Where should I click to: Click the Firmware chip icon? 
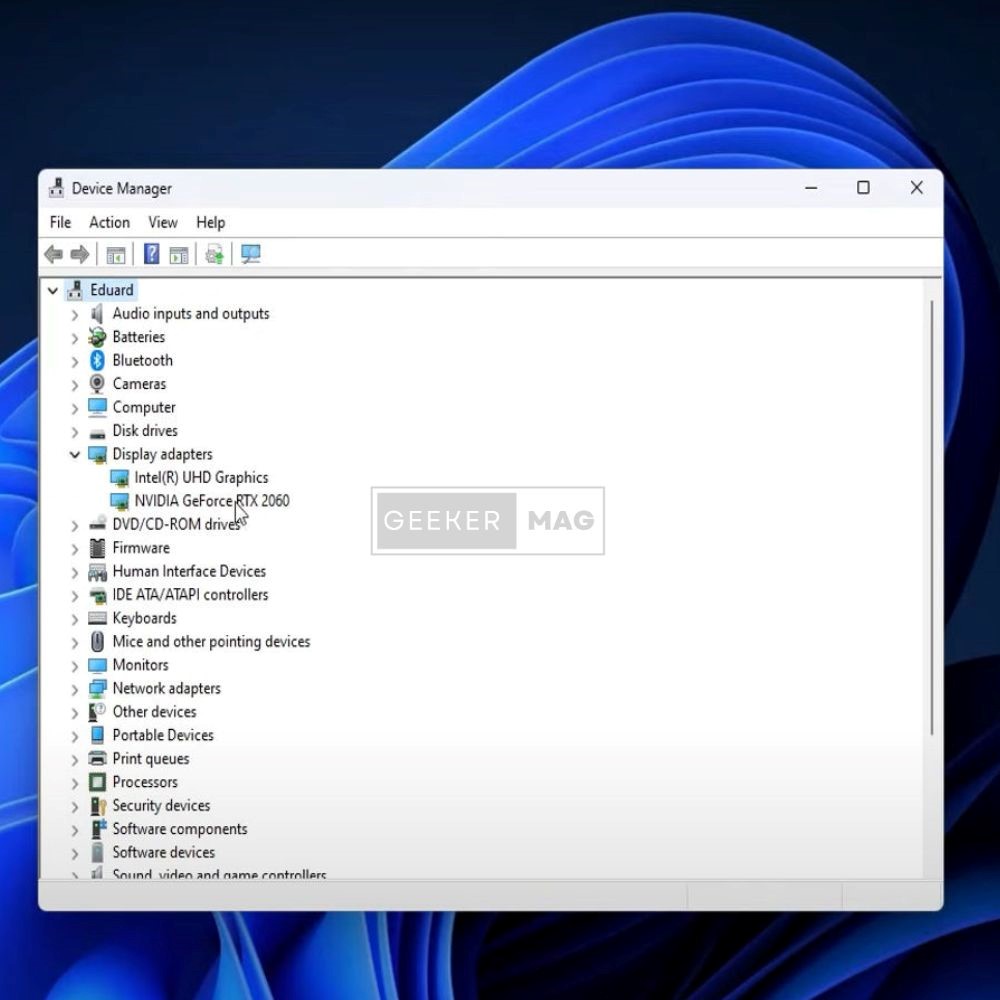click(x=97, y=548)
